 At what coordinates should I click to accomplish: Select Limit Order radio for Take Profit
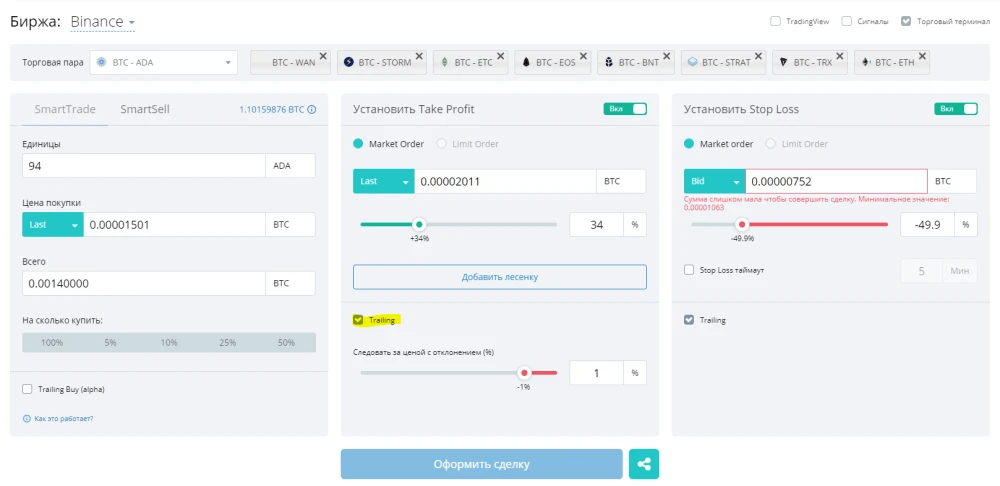tap(441, 144)
